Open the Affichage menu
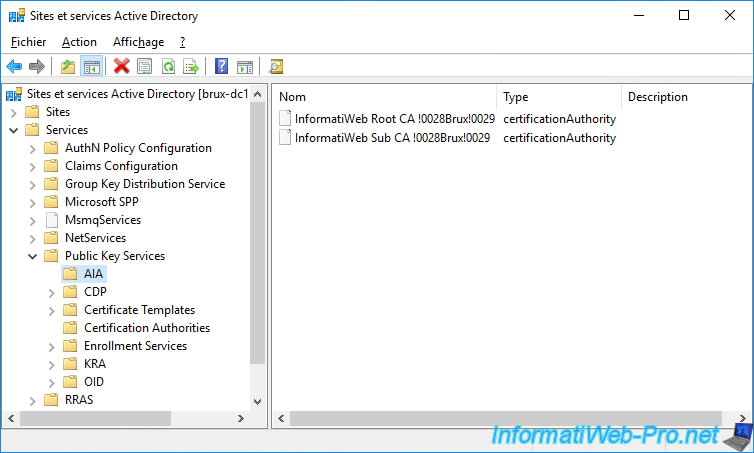754x453 pixels. 138,42
